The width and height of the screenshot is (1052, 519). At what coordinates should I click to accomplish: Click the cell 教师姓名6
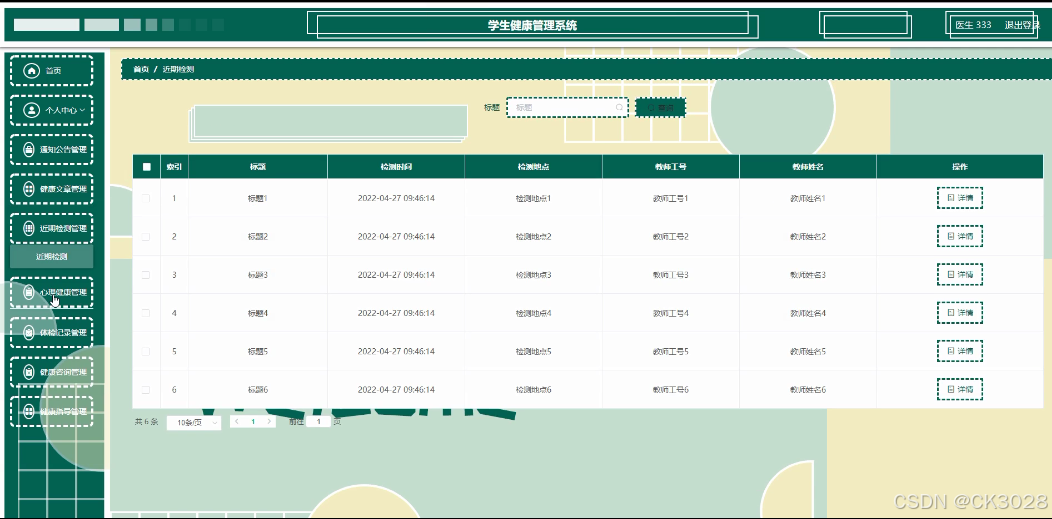(808, 390)
